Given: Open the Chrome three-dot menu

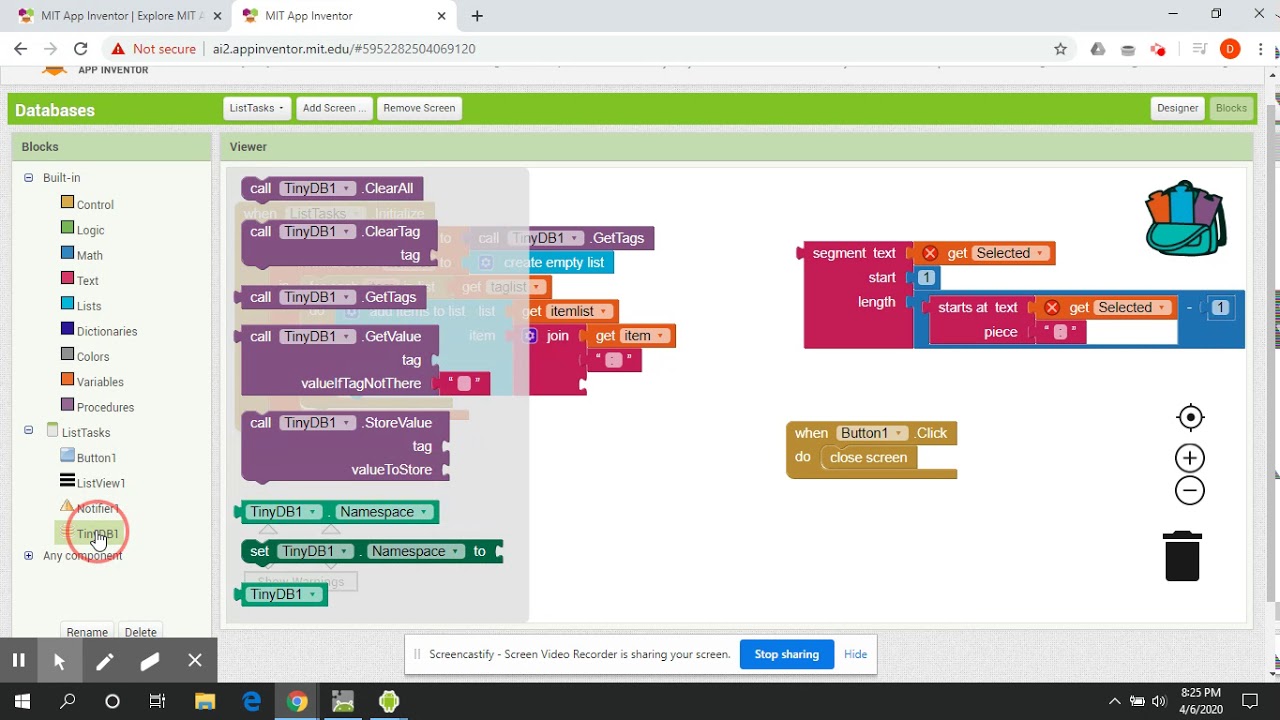Looking at the screenshot, I should point(1260,48).
